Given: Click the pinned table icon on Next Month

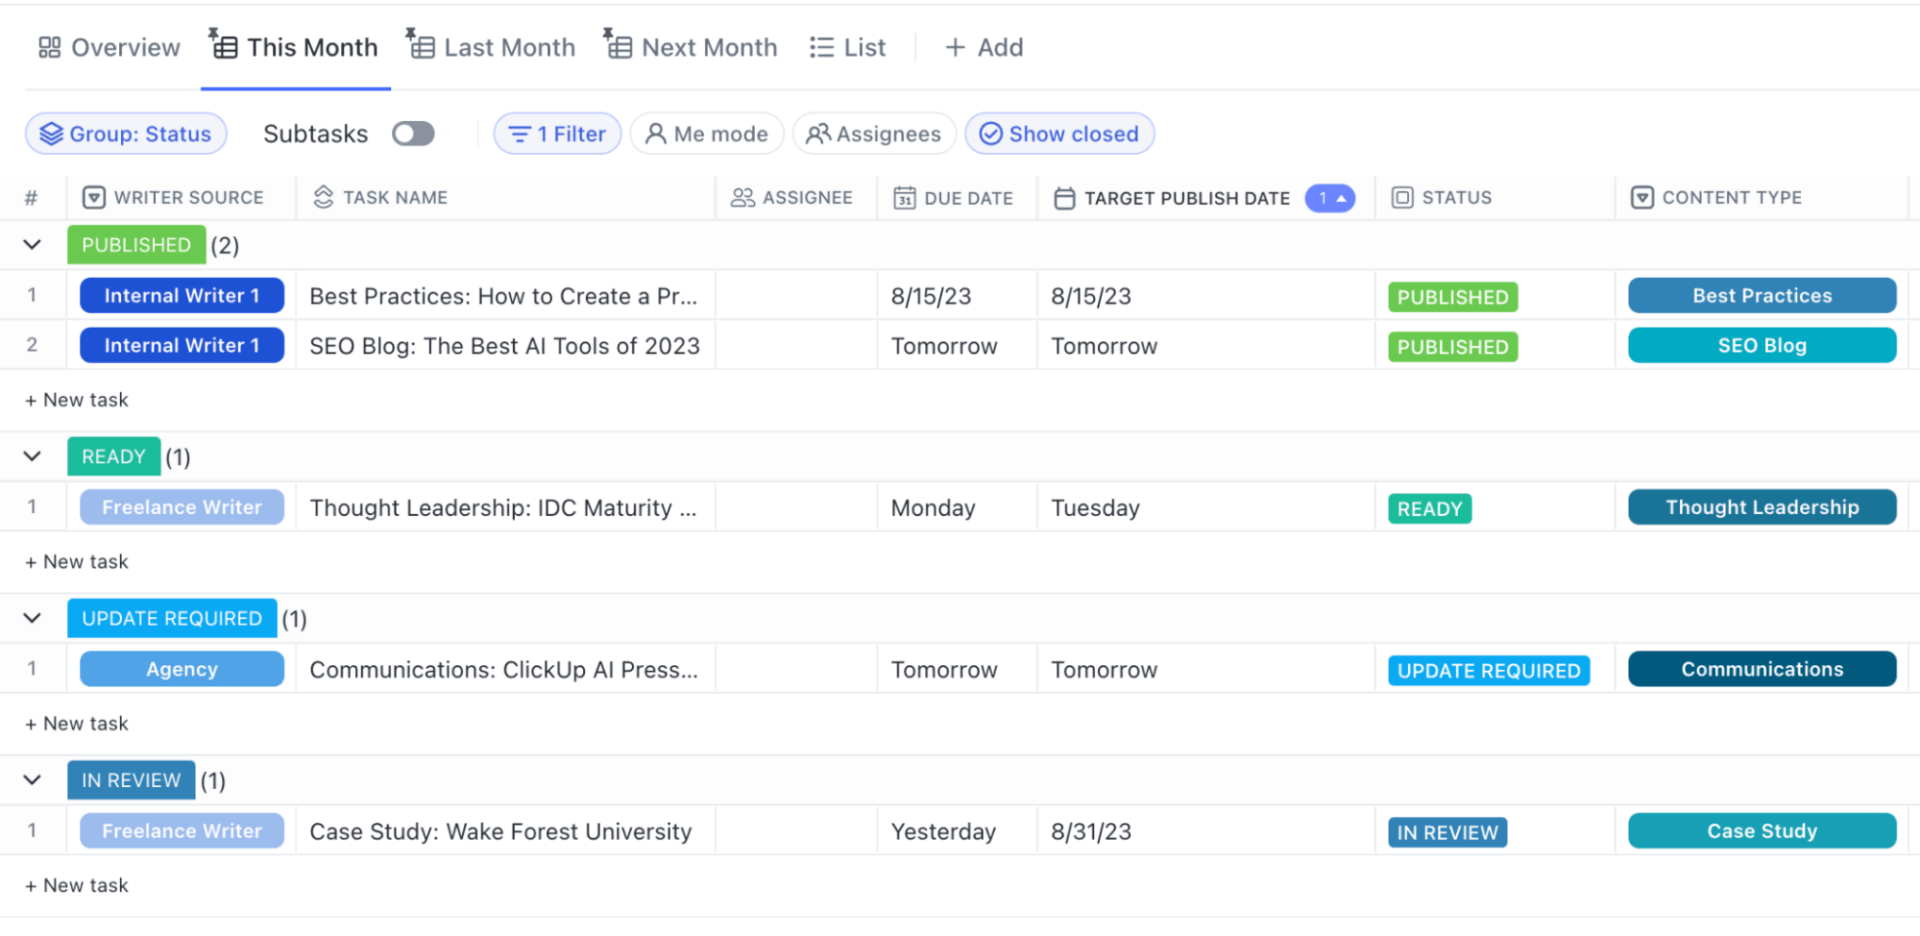Looking at the screenshot, I should (x=618, y=45).
